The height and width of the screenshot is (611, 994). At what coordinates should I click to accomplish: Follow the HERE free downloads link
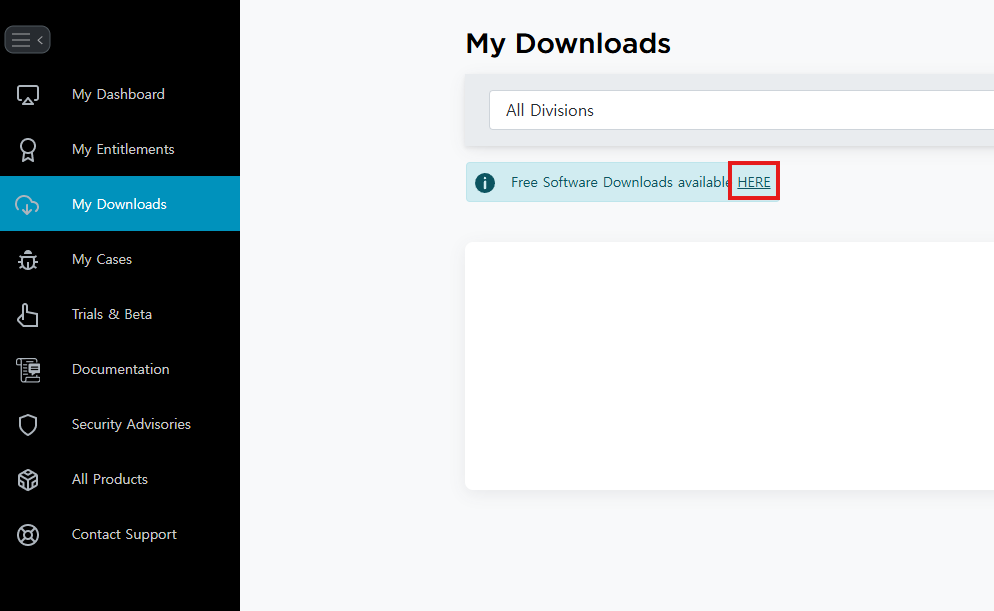(x=754, y=183)
